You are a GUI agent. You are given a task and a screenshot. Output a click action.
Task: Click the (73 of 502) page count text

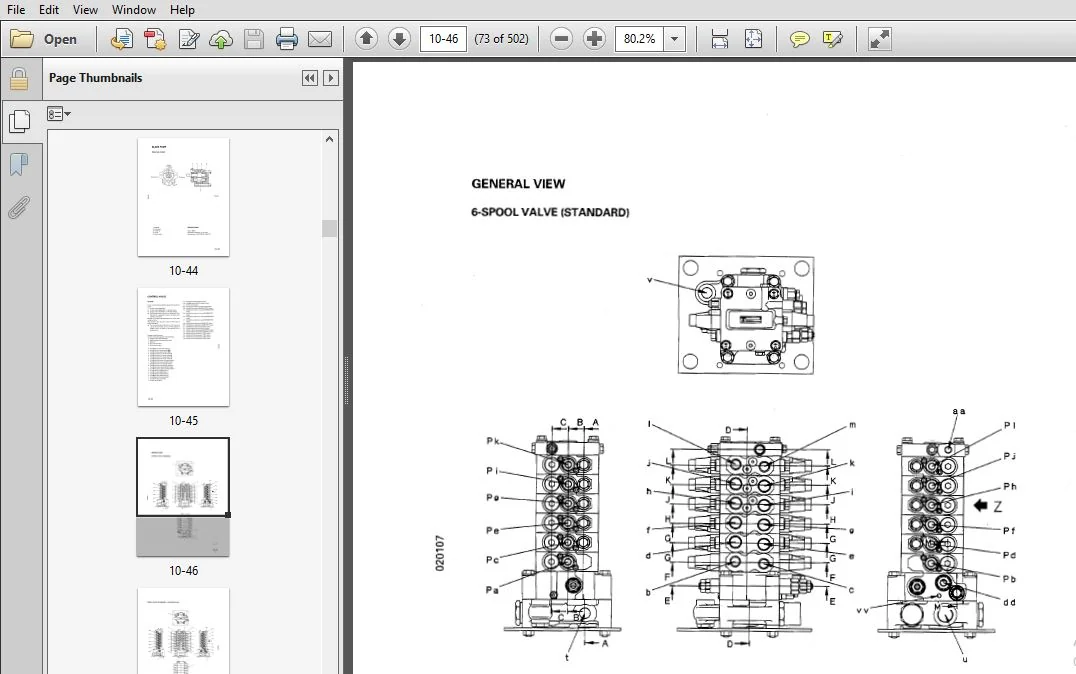tap(502, 39)
